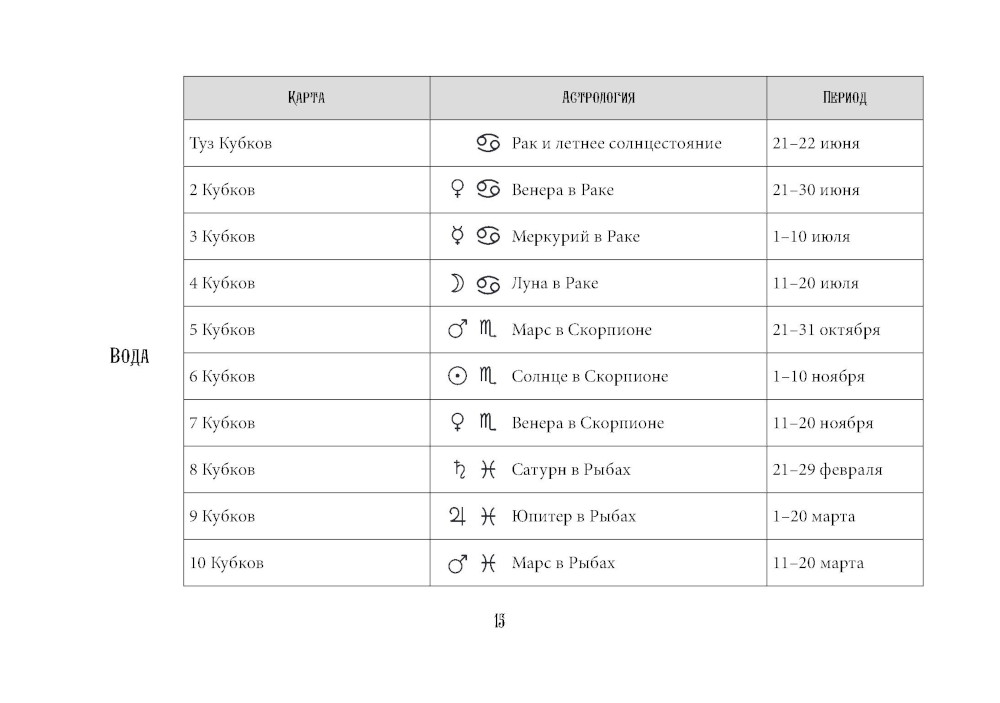The width and height of the screenshot is (1000, 703).
Task: Click the page number 13 below the table
Action: 499,621
